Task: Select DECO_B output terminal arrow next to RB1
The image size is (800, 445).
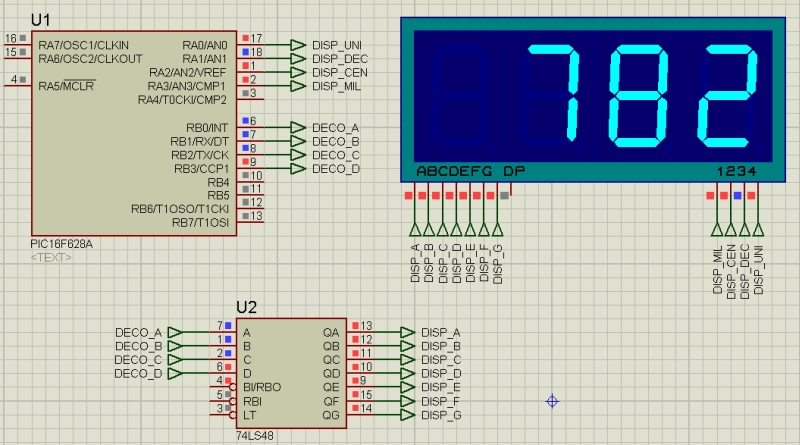Action: (x=298, y=141)
